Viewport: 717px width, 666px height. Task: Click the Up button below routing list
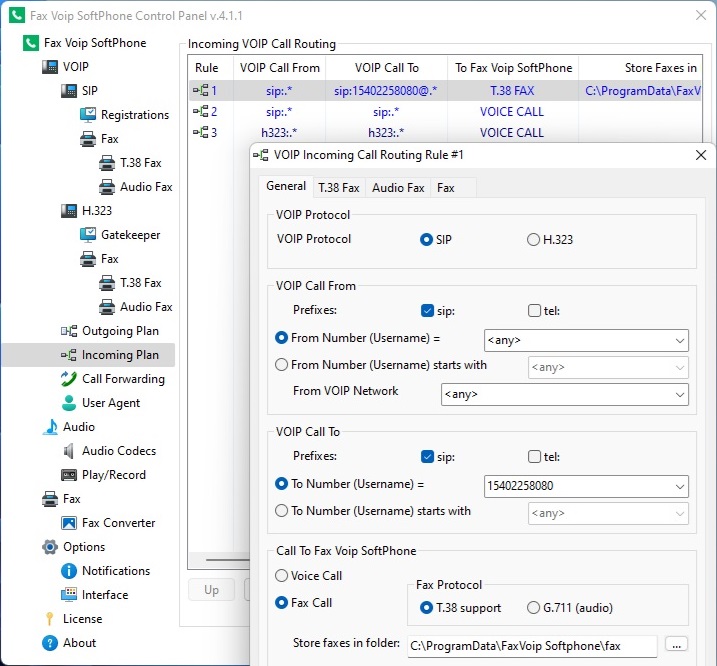211,590
